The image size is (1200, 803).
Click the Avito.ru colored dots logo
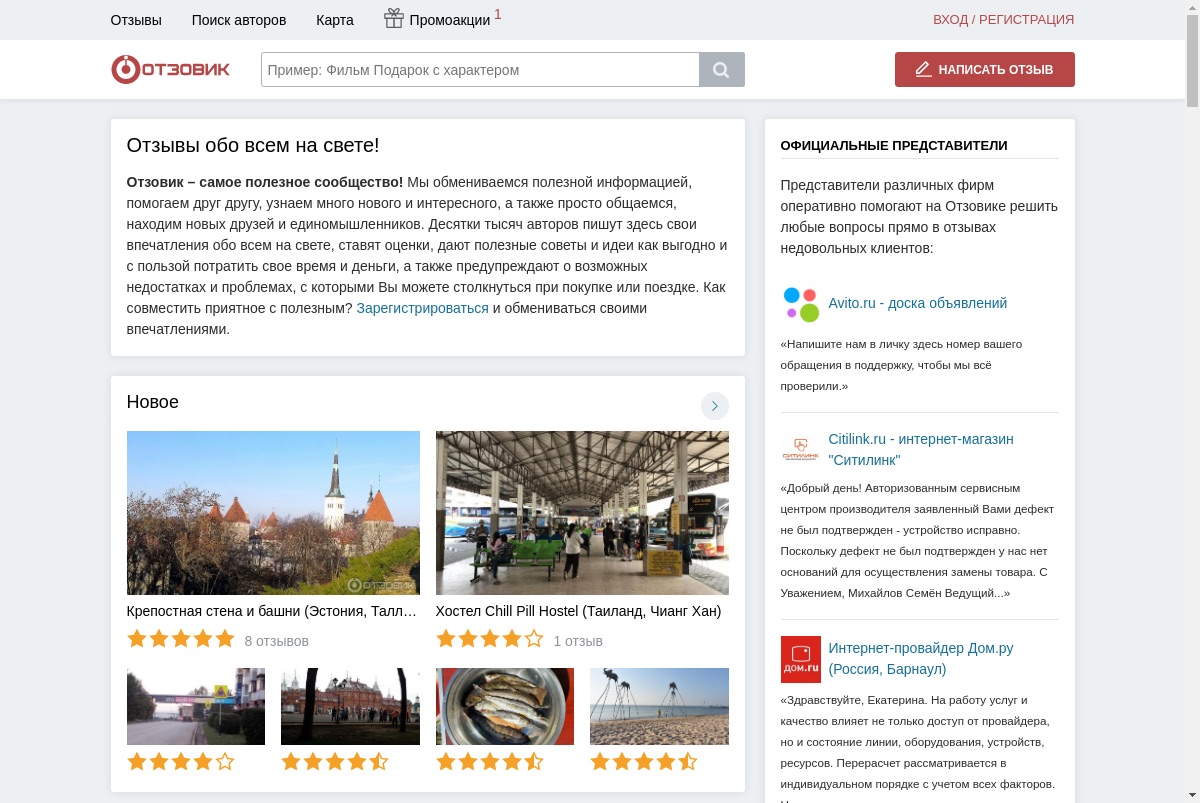pyautogui.click(x=801, y=304)
